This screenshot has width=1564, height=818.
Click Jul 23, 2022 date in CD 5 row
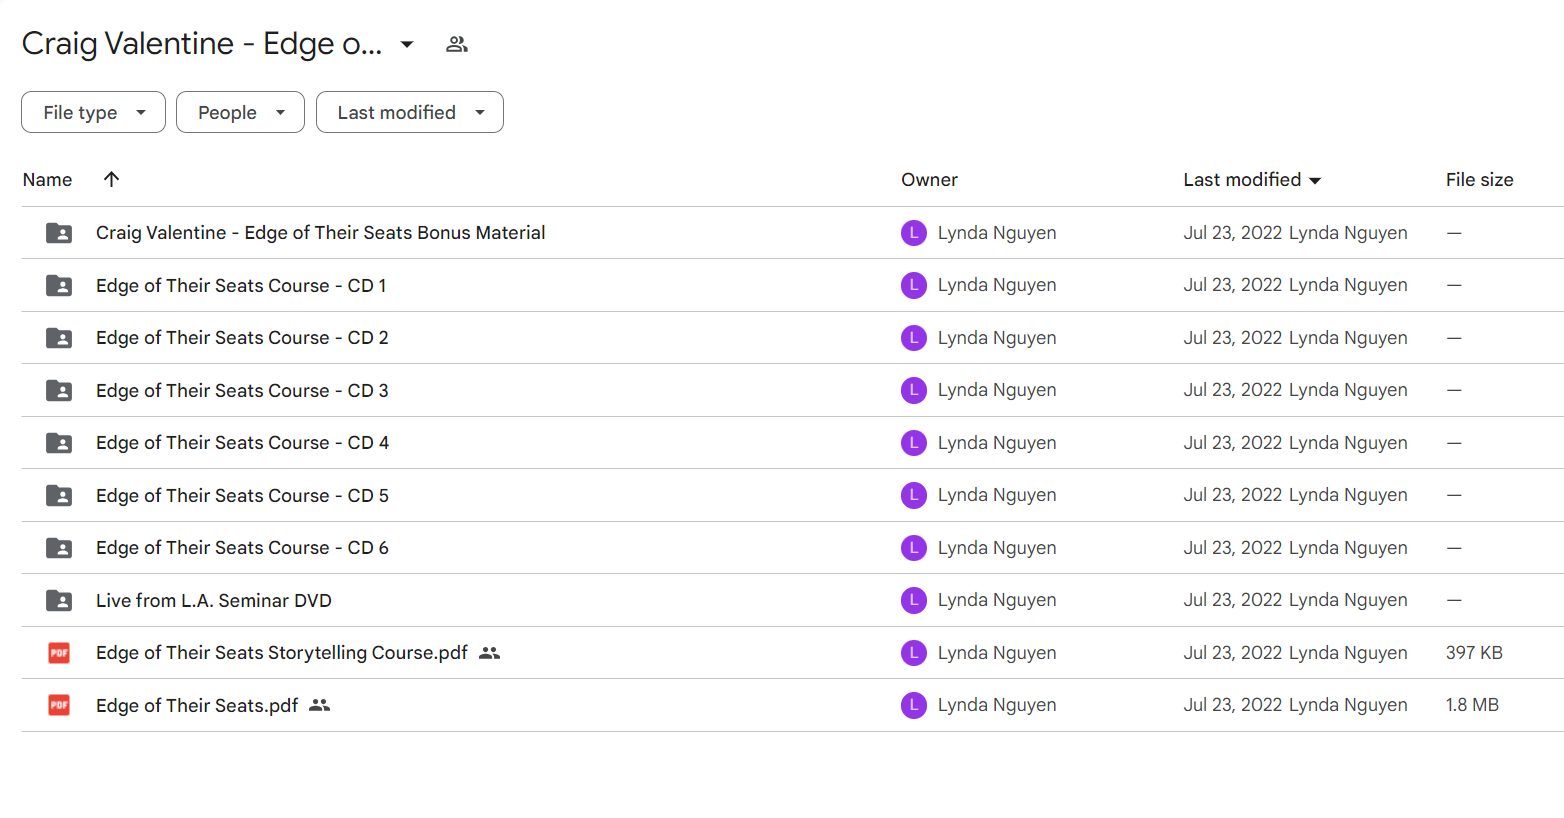point(1233,495)
